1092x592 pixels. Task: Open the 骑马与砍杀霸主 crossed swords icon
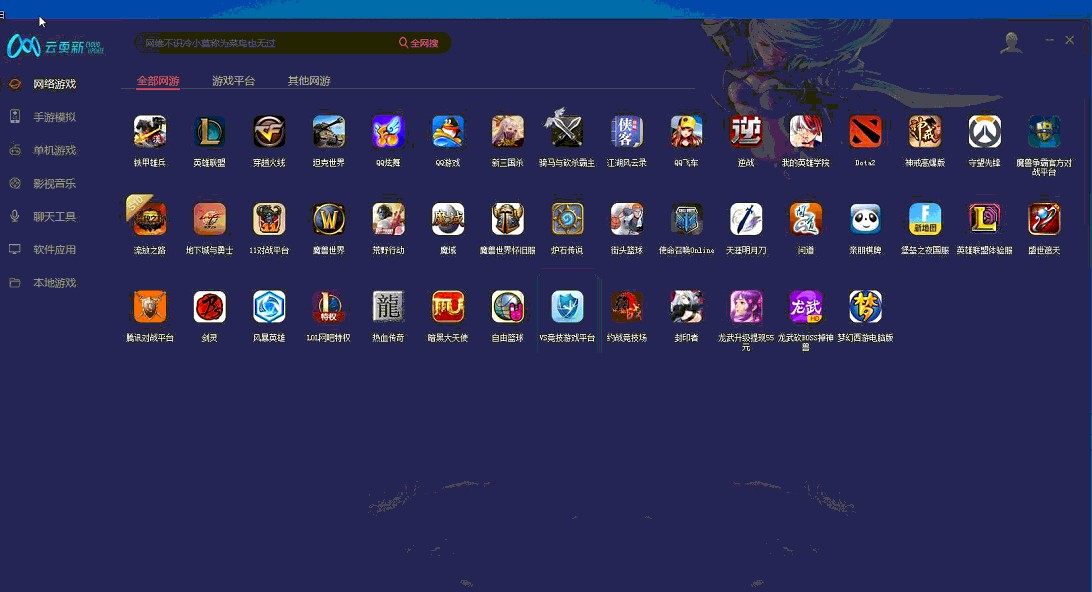coord(567,129)
